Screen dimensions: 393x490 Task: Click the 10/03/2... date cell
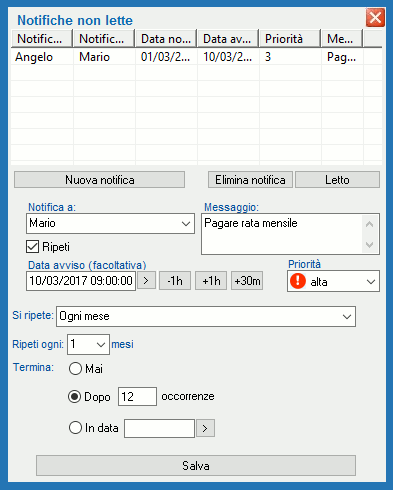point(228,57)
